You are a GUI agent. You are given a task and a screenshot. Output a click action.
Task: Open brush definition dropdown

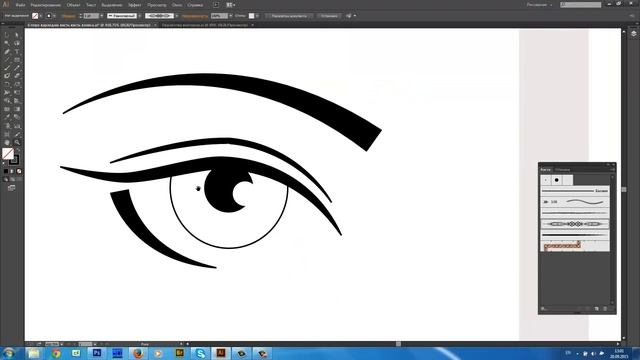pyautogui.click(x=176, y=16)
